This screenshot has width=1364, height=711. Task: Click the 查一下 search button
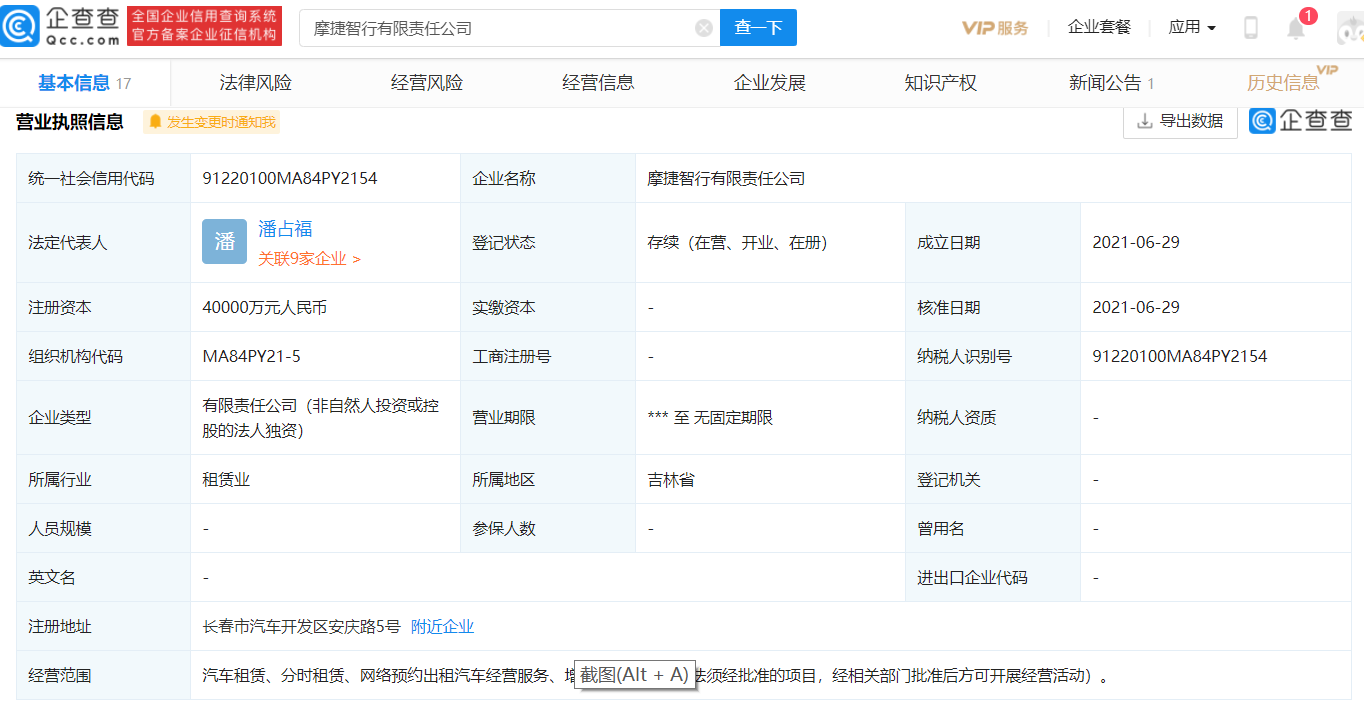pos(758,28)
